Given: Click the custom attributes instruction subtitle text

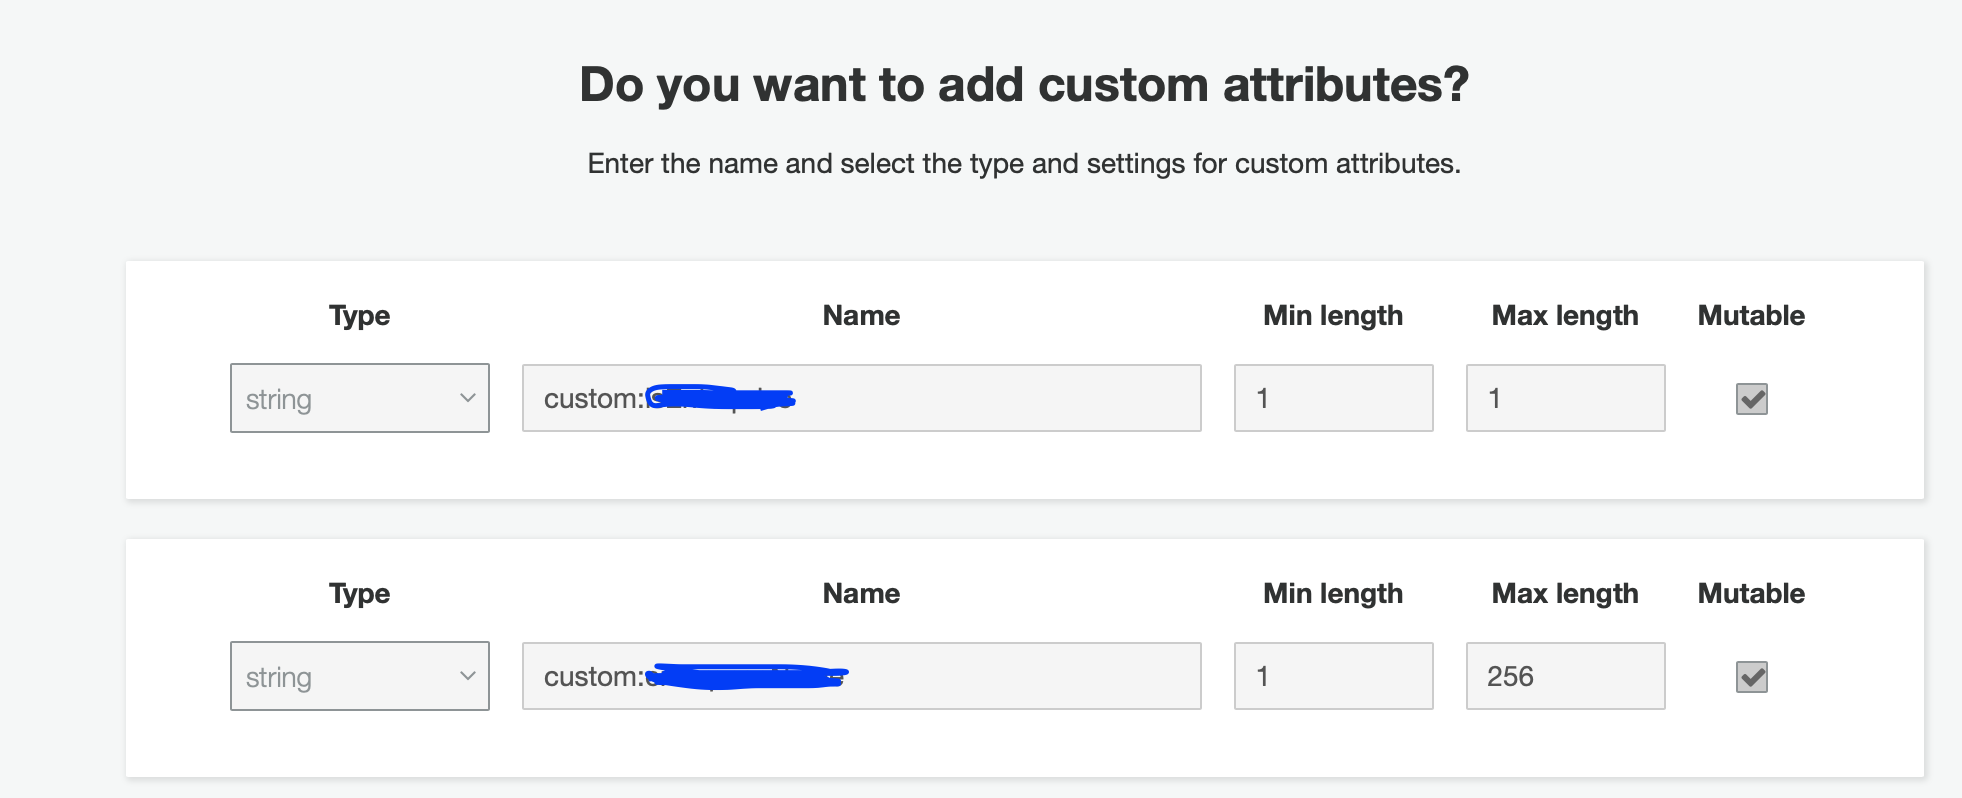Looking at the screenshot, I should 1023,163.
